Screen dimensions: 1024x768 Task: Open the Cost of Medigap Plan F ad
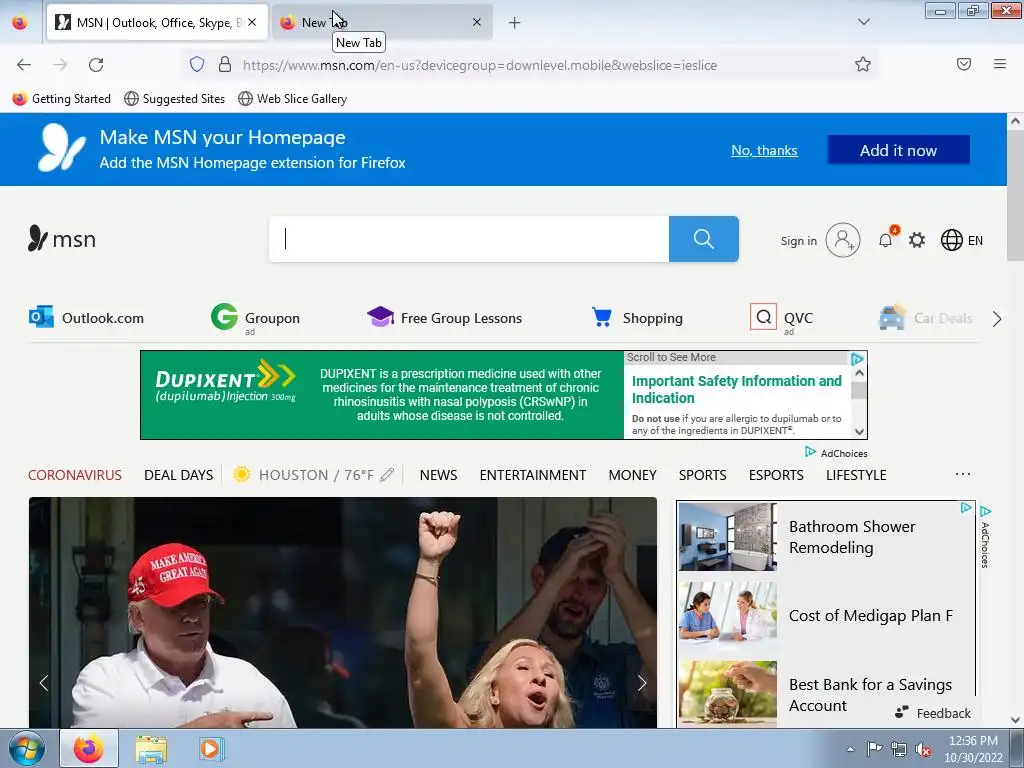coord(825,616)
